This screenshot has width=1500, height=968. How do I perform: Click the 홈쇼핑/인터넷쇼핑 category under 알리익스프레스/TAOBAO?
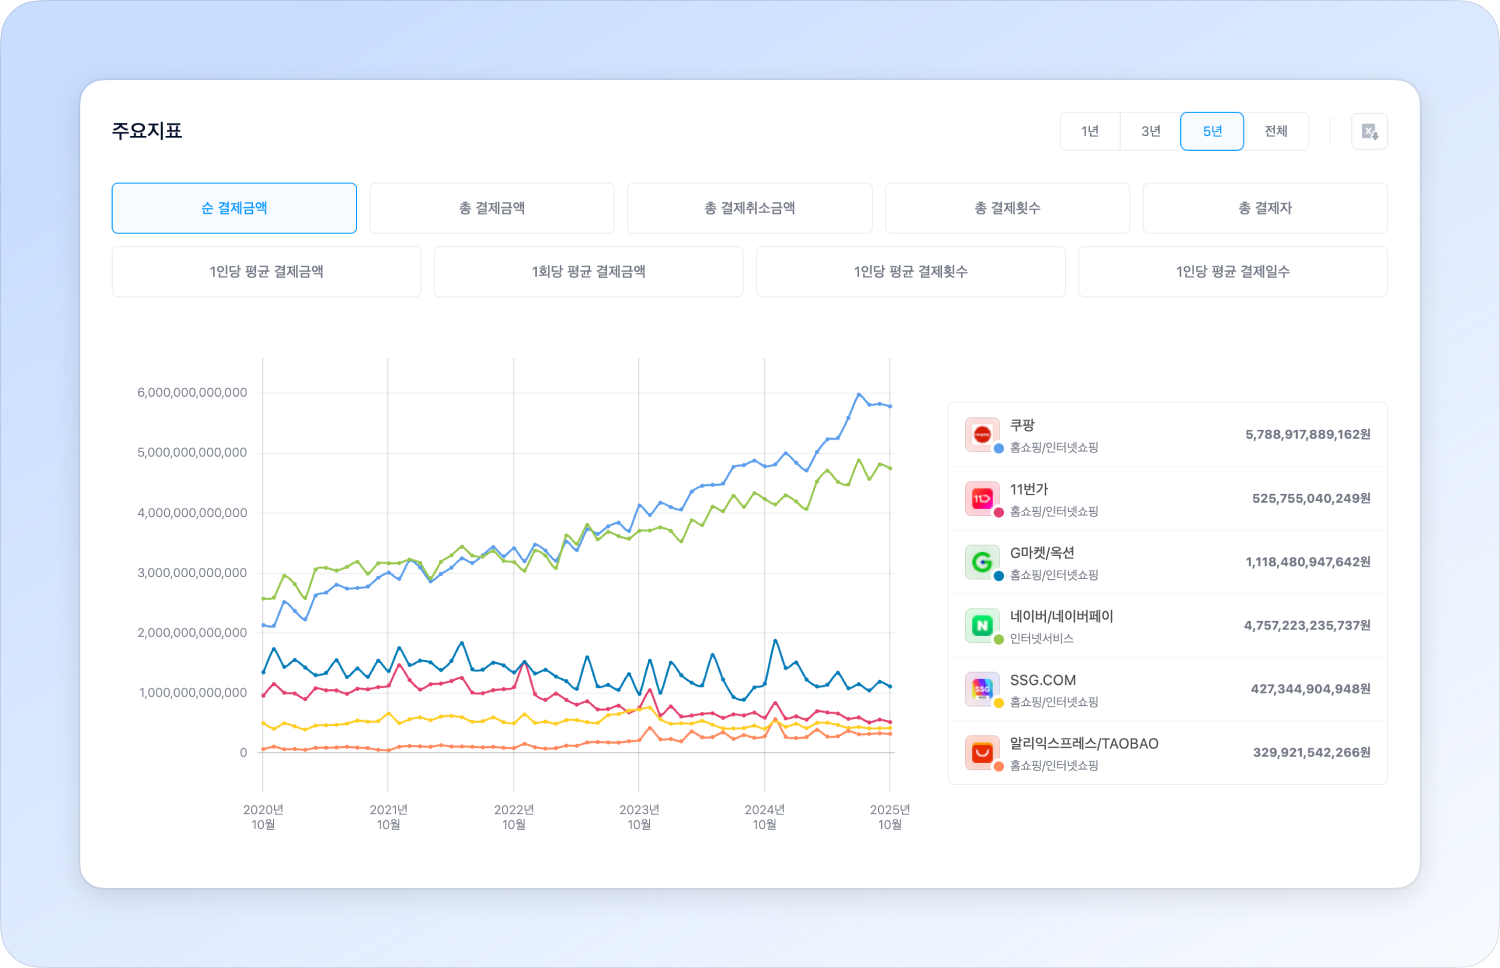point(1054,766)
